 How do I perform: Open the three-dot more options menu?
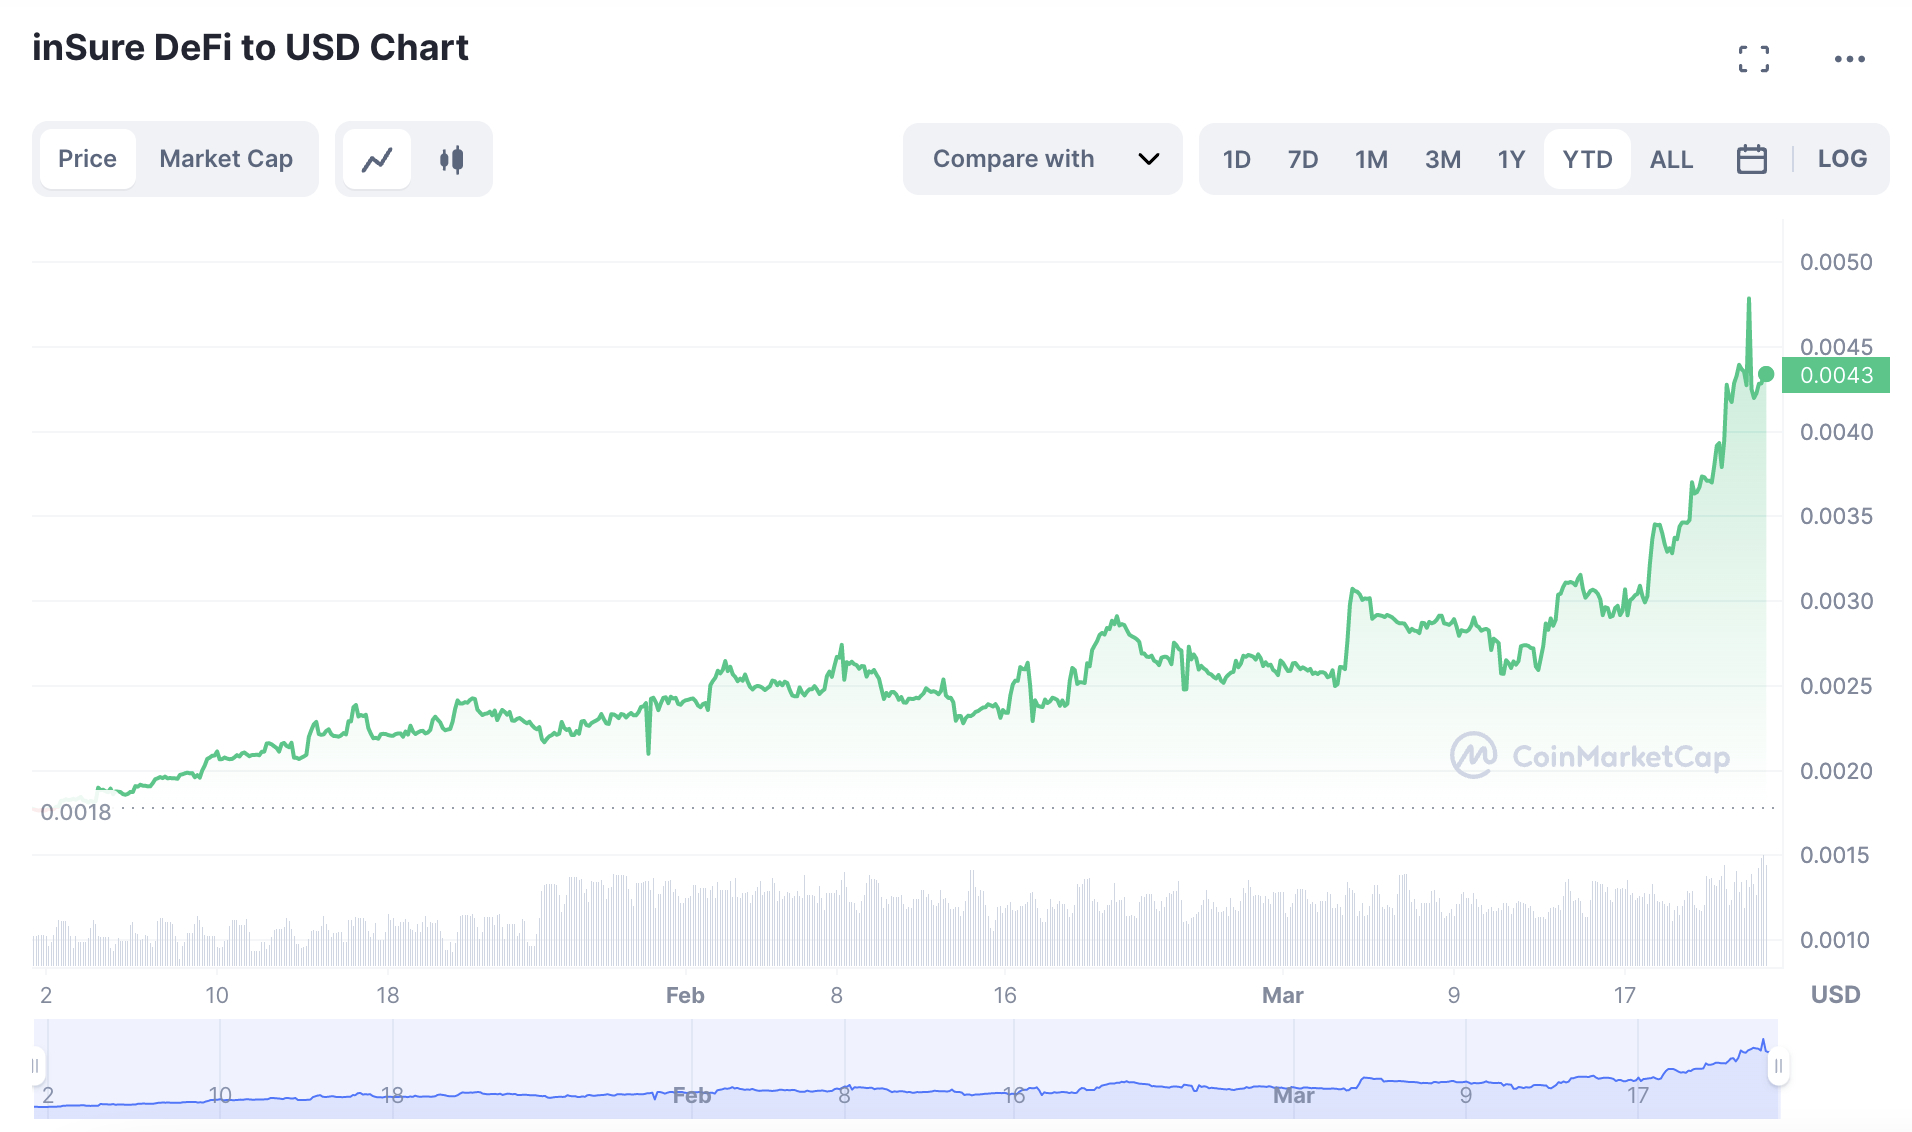pyautogui.click(x=1849, y=59)
